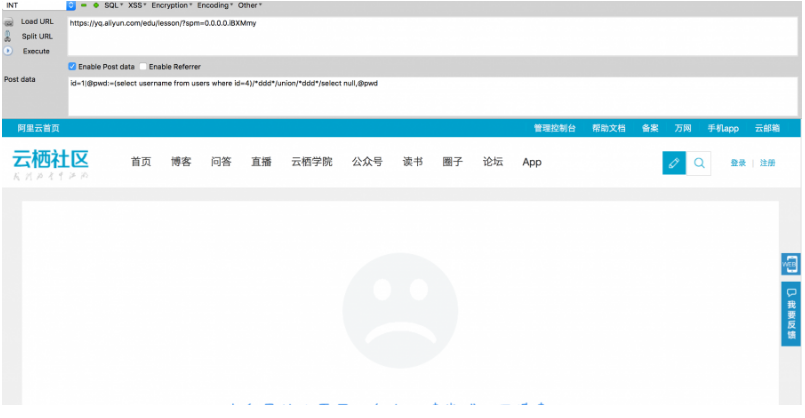Open 管理控制台 link
This screenshot has width=805, height=418.
[554, 128]
